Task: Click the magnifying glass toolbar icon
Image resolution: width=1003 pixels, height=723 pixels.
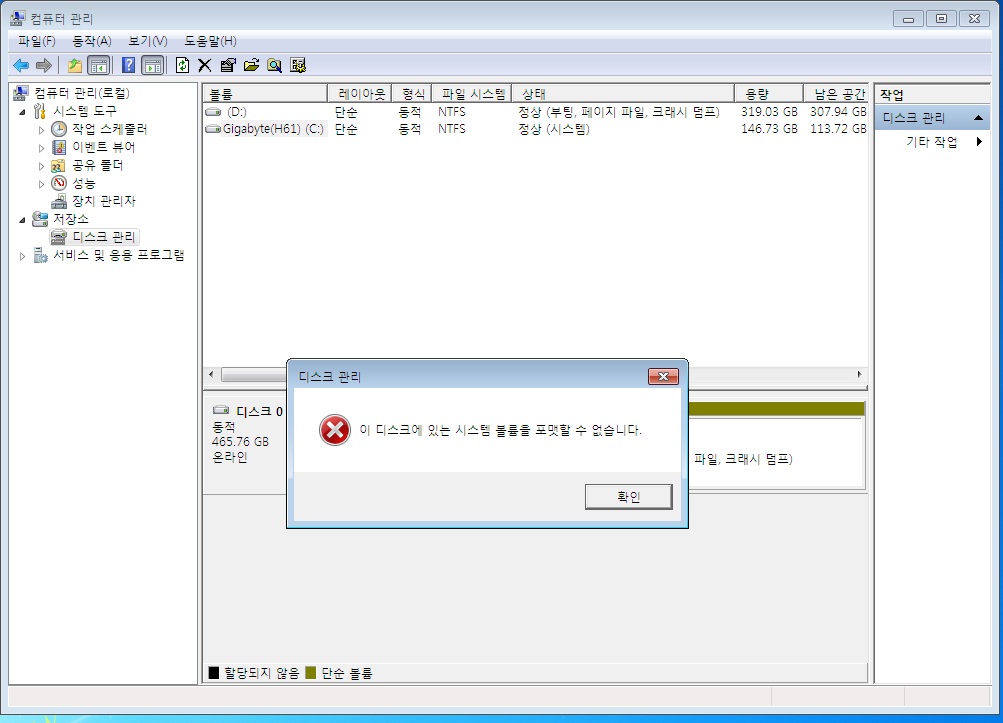Action: pyautogui.click(x=274, y=66)
